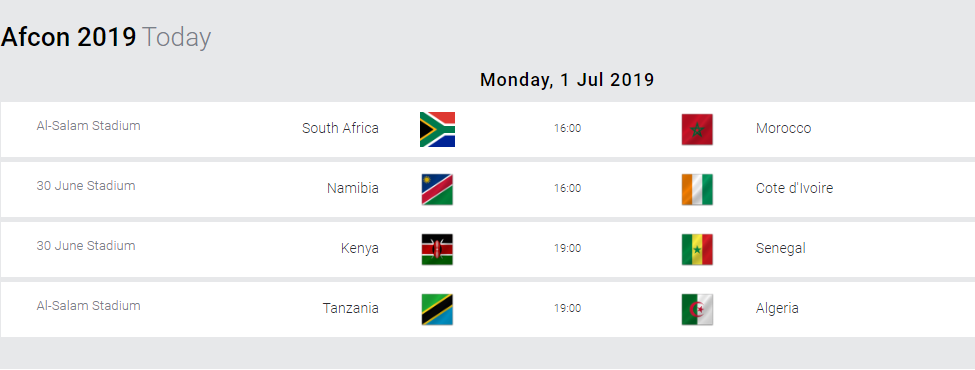Click the South Africa flag icon

click(437, 129)
